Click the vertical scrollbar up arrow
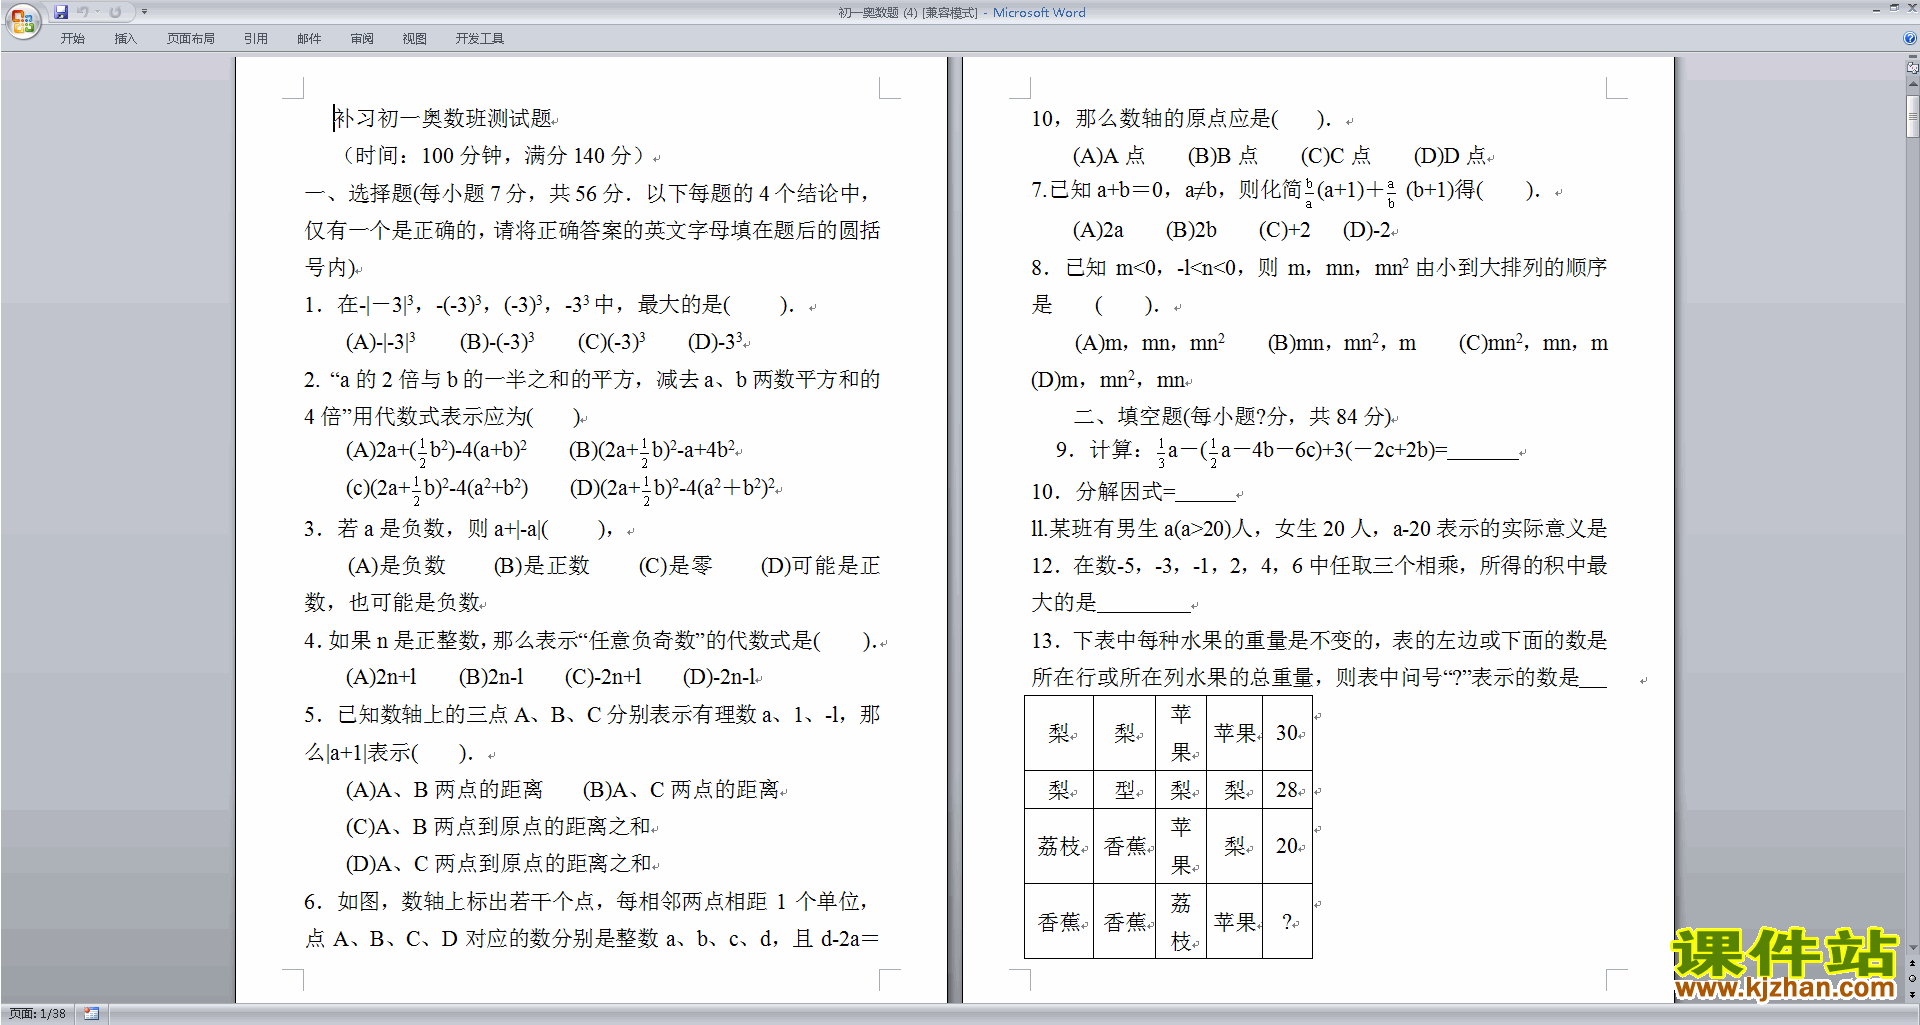The height and width of the screenshot is (1025, 1920). (1912, 86)
